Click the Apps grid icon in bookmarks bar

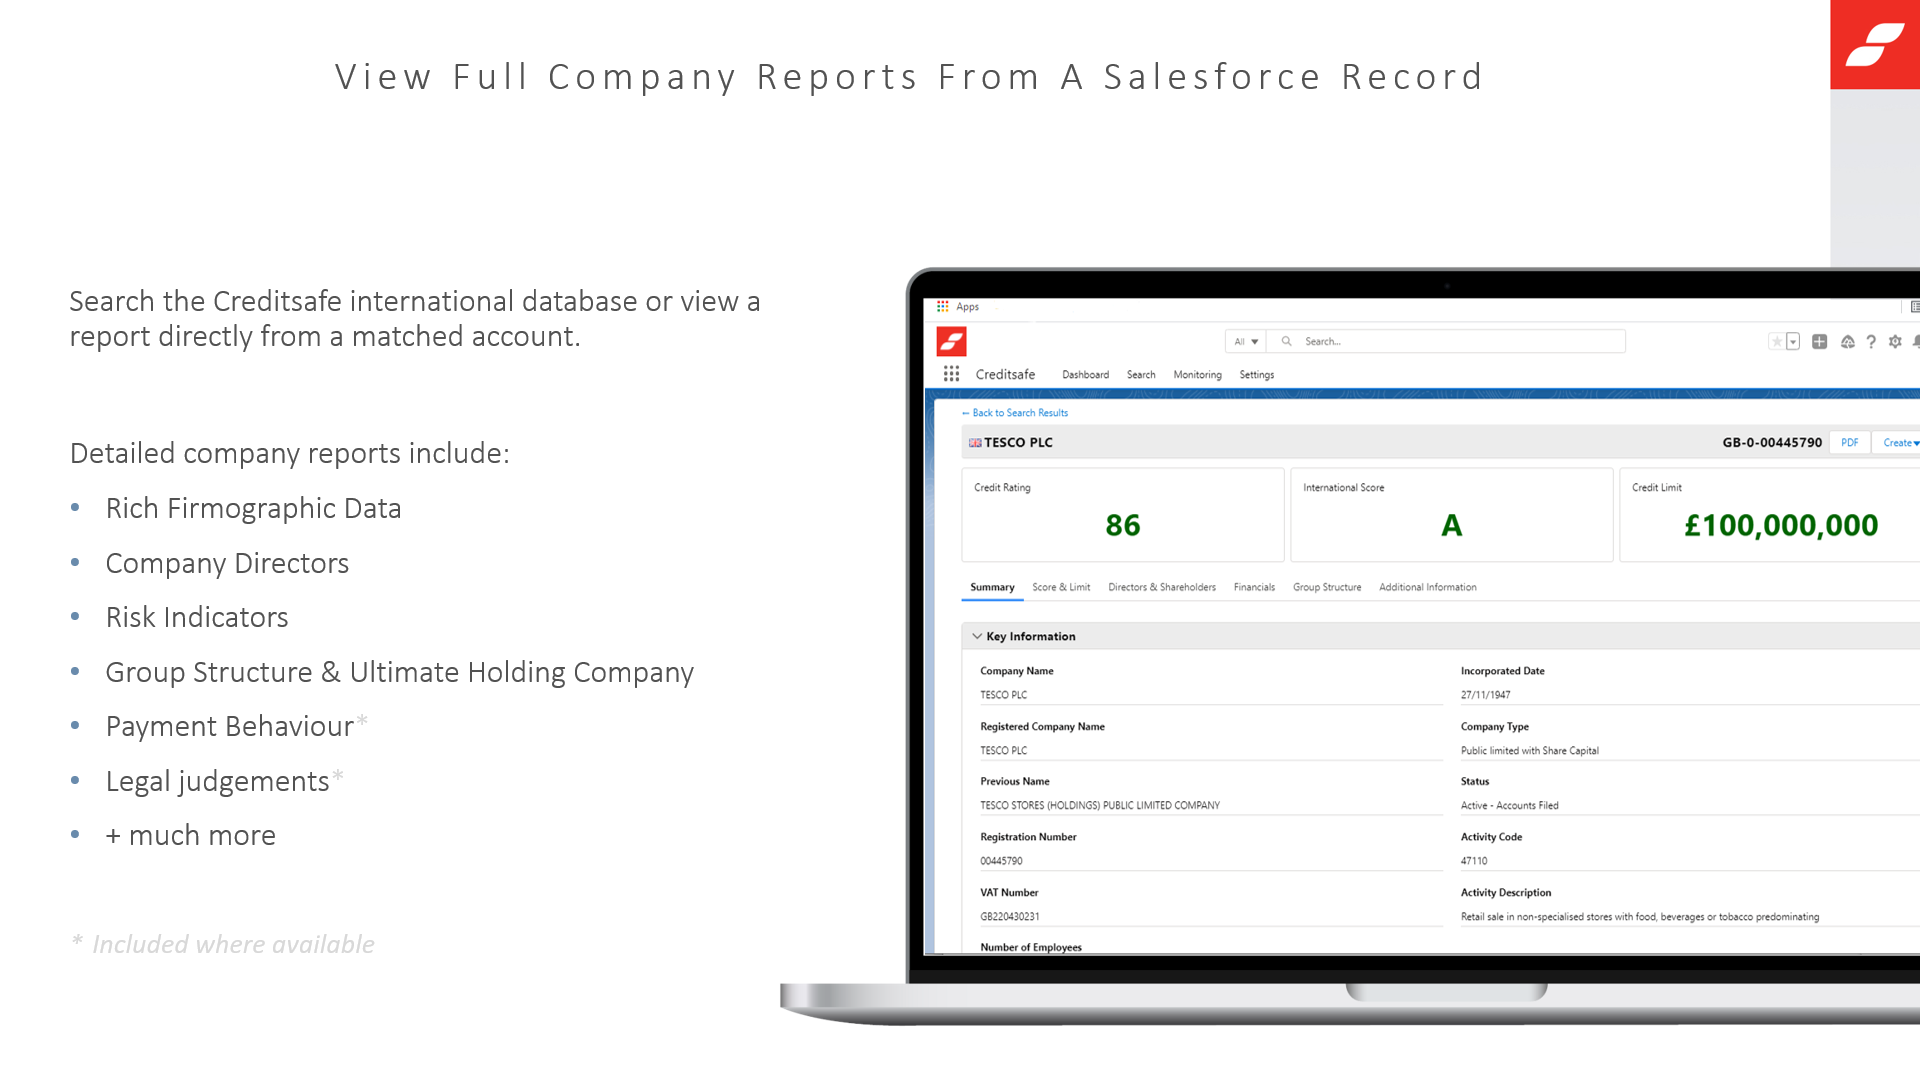click(x=943, y=307)
